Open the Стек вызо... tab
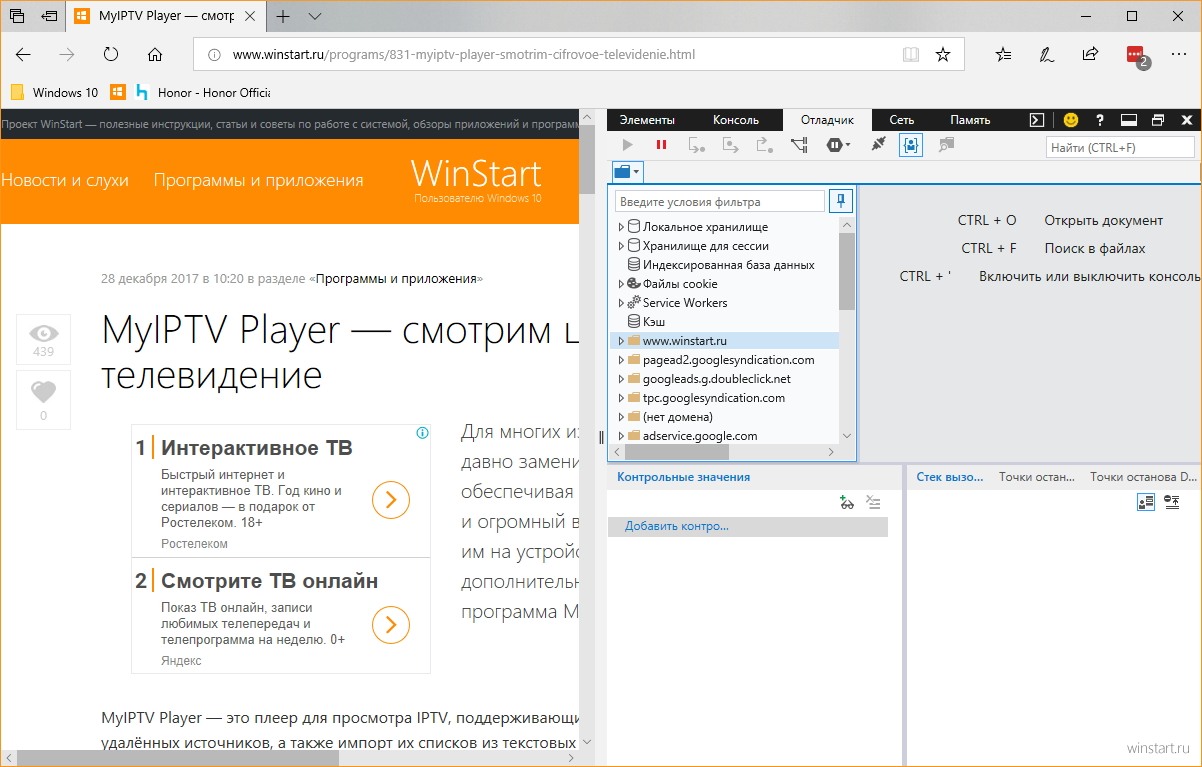 coord(950,477)
